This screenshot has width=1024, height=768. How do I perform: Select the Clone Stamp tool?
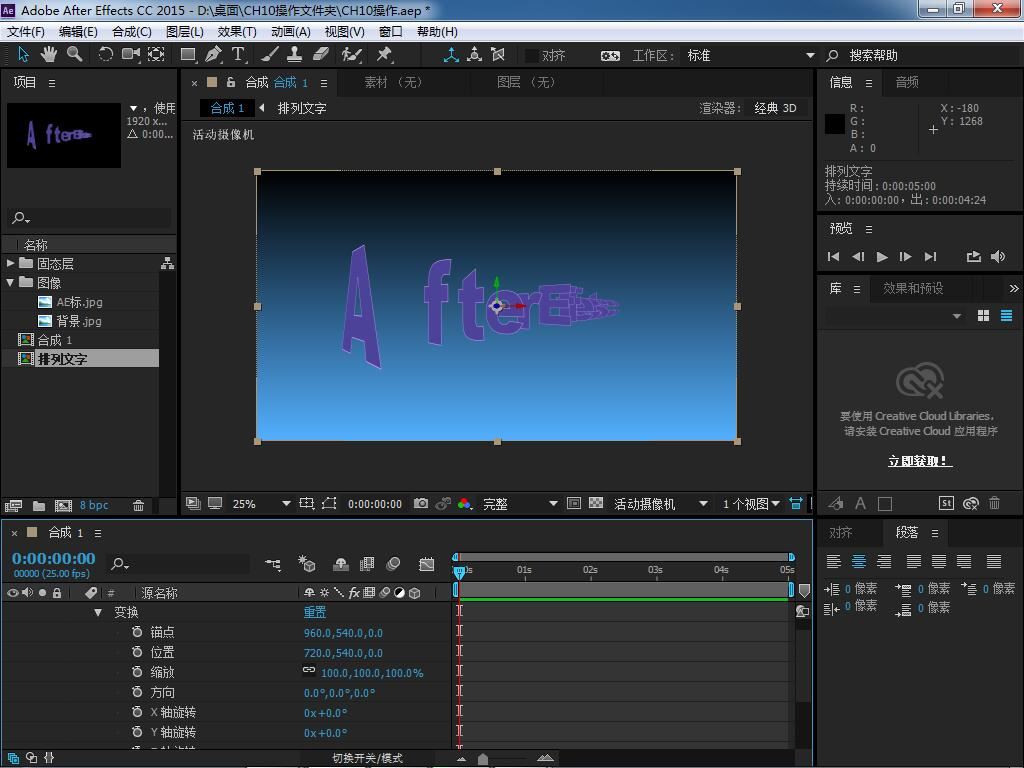295,55
